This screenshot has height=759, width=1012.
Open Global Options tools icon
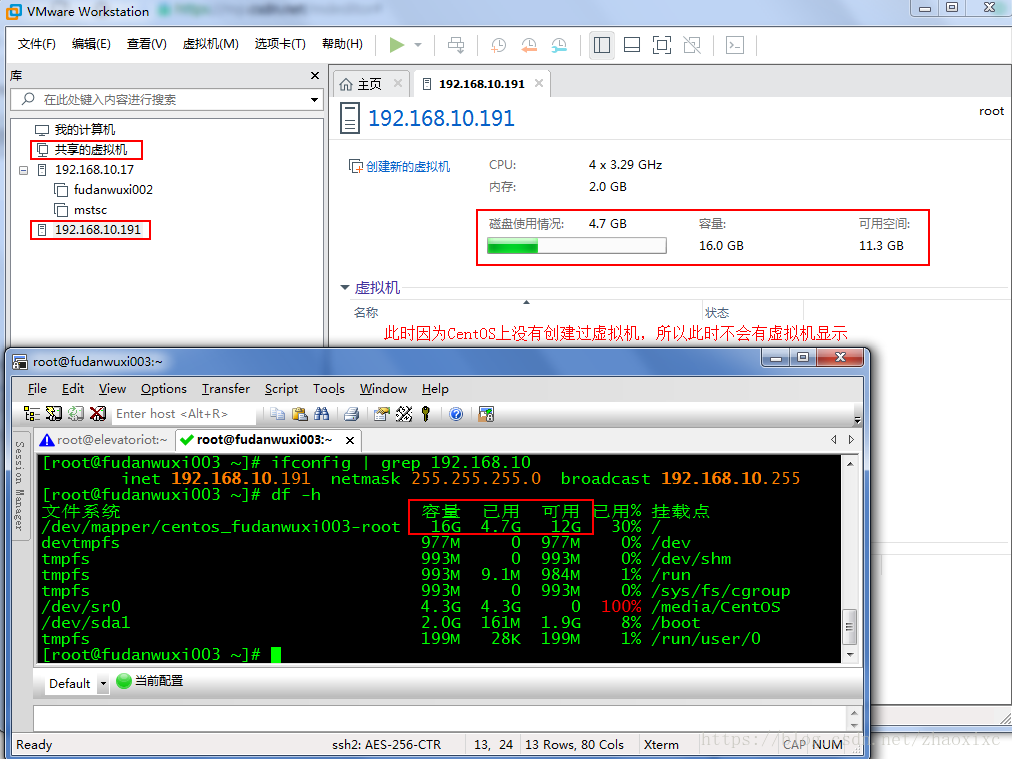coord(404,414)
